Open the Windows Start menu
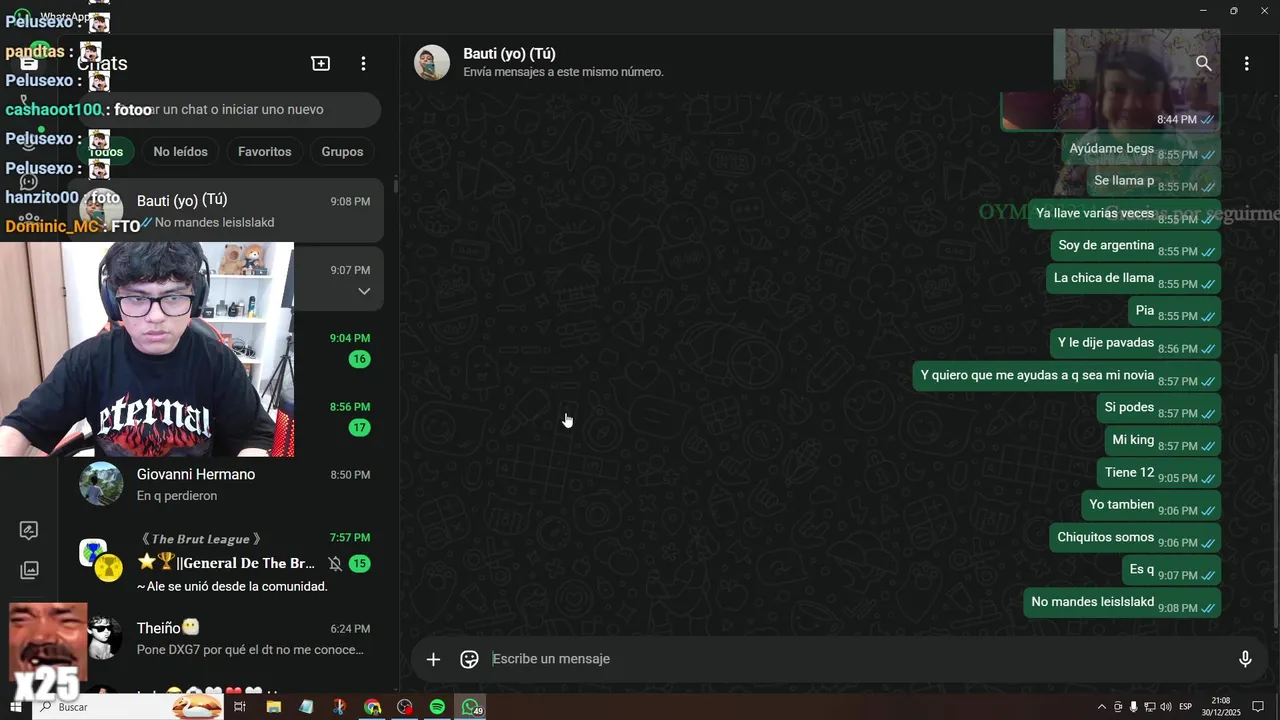This screenshot has width=1280, height=720. tap(15, 707)
